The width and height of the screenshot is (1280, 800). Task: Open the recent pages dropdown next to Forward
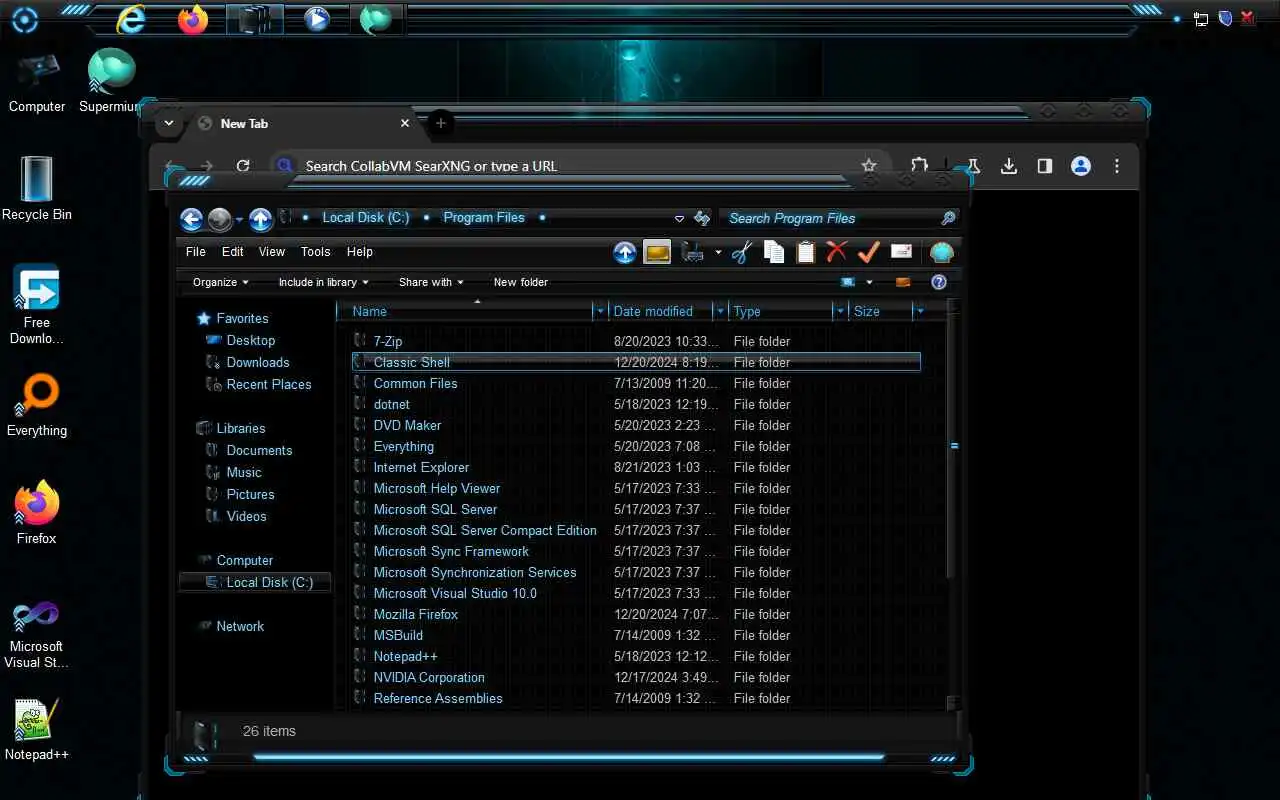(239, 220)
